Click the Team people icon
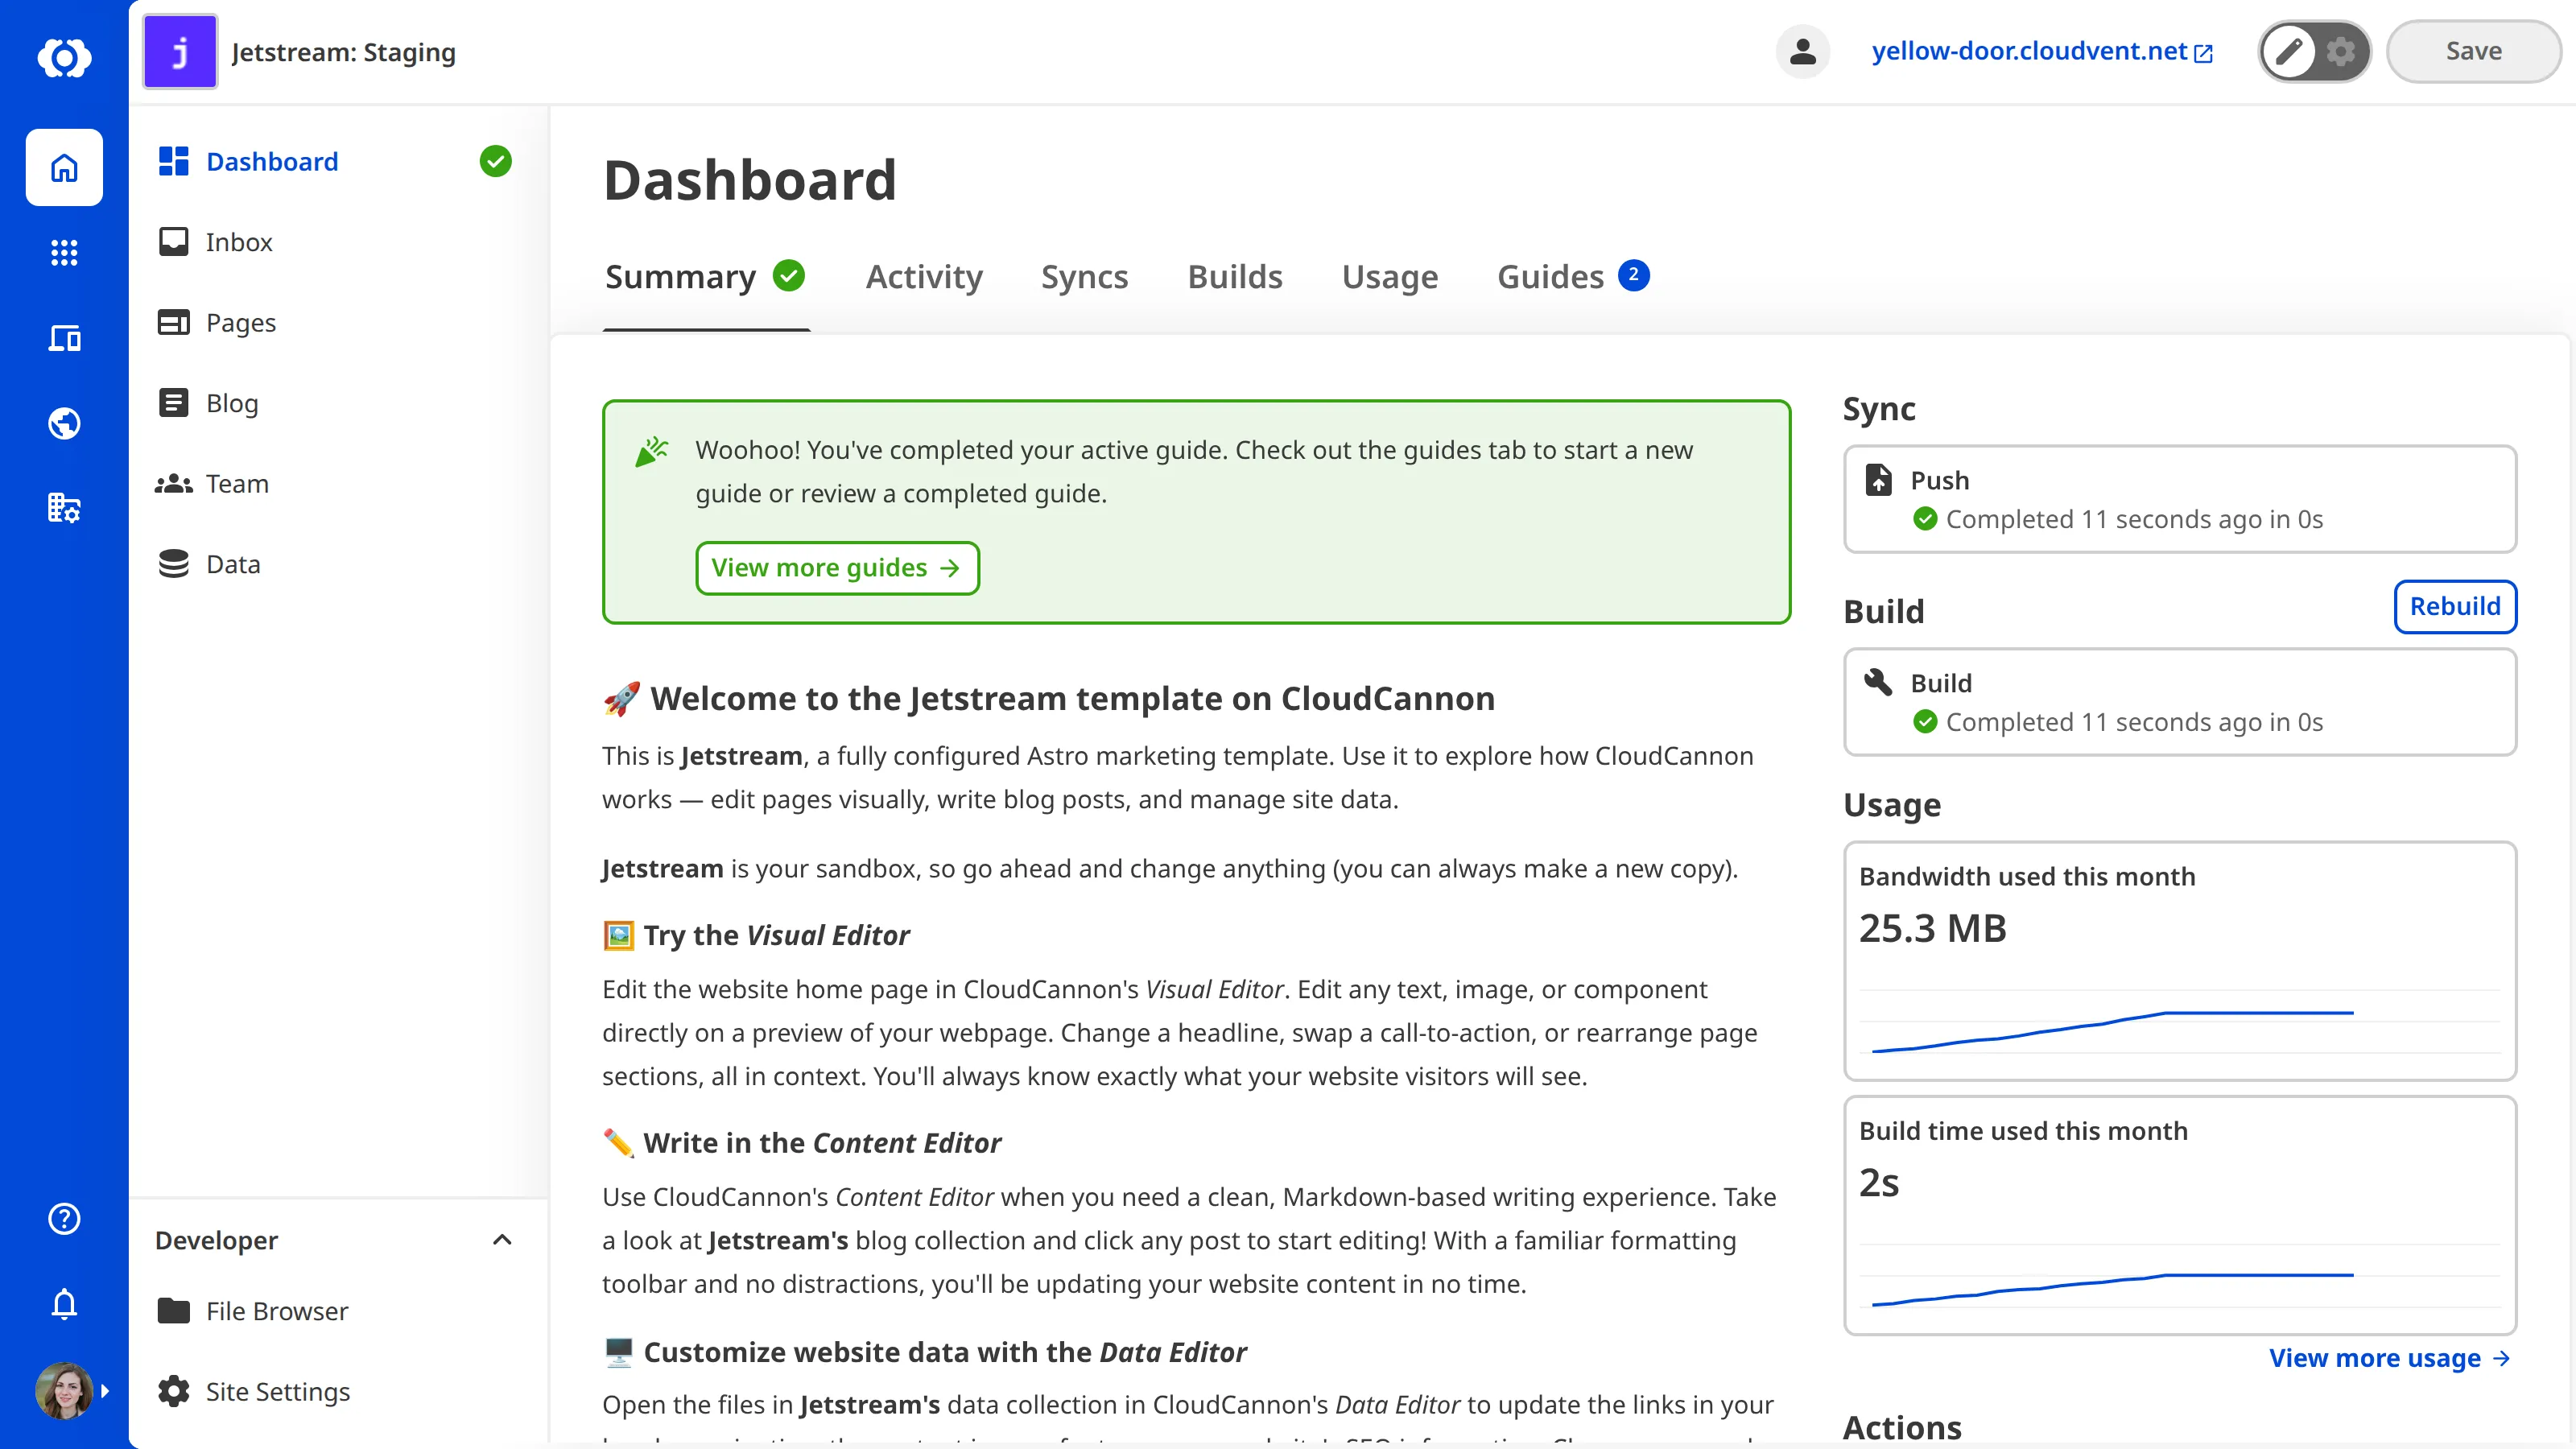 coord(173,484)
